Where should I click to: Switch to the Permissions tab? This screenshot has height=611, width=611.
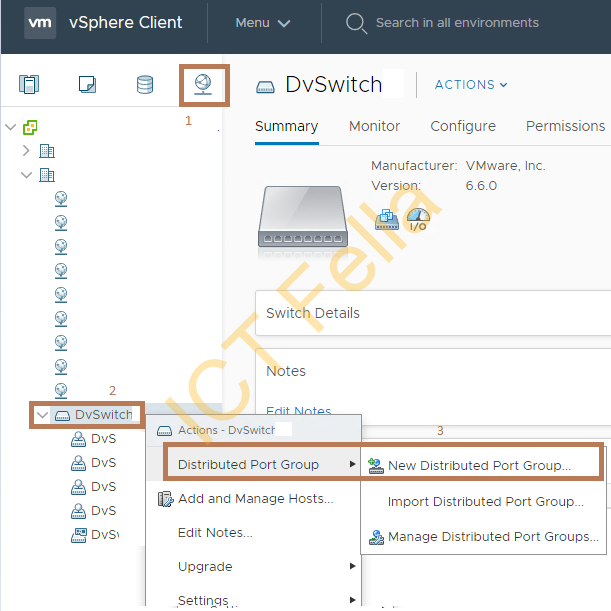pos(565,126)
